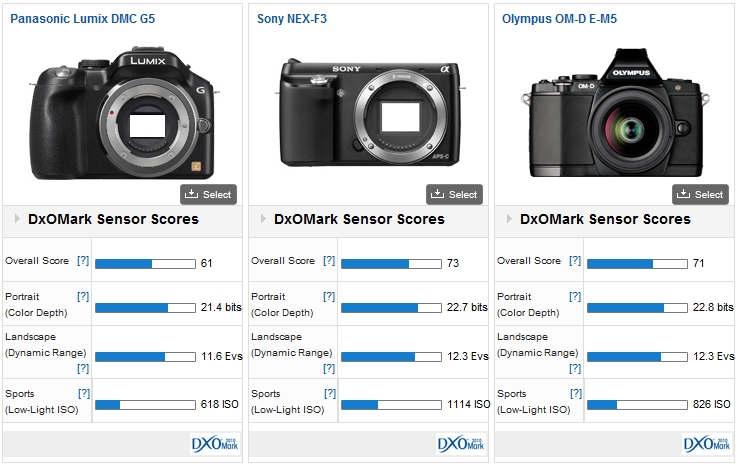
Task: Open Portrait help [?] for Panasonic
Action: [83, 296]
